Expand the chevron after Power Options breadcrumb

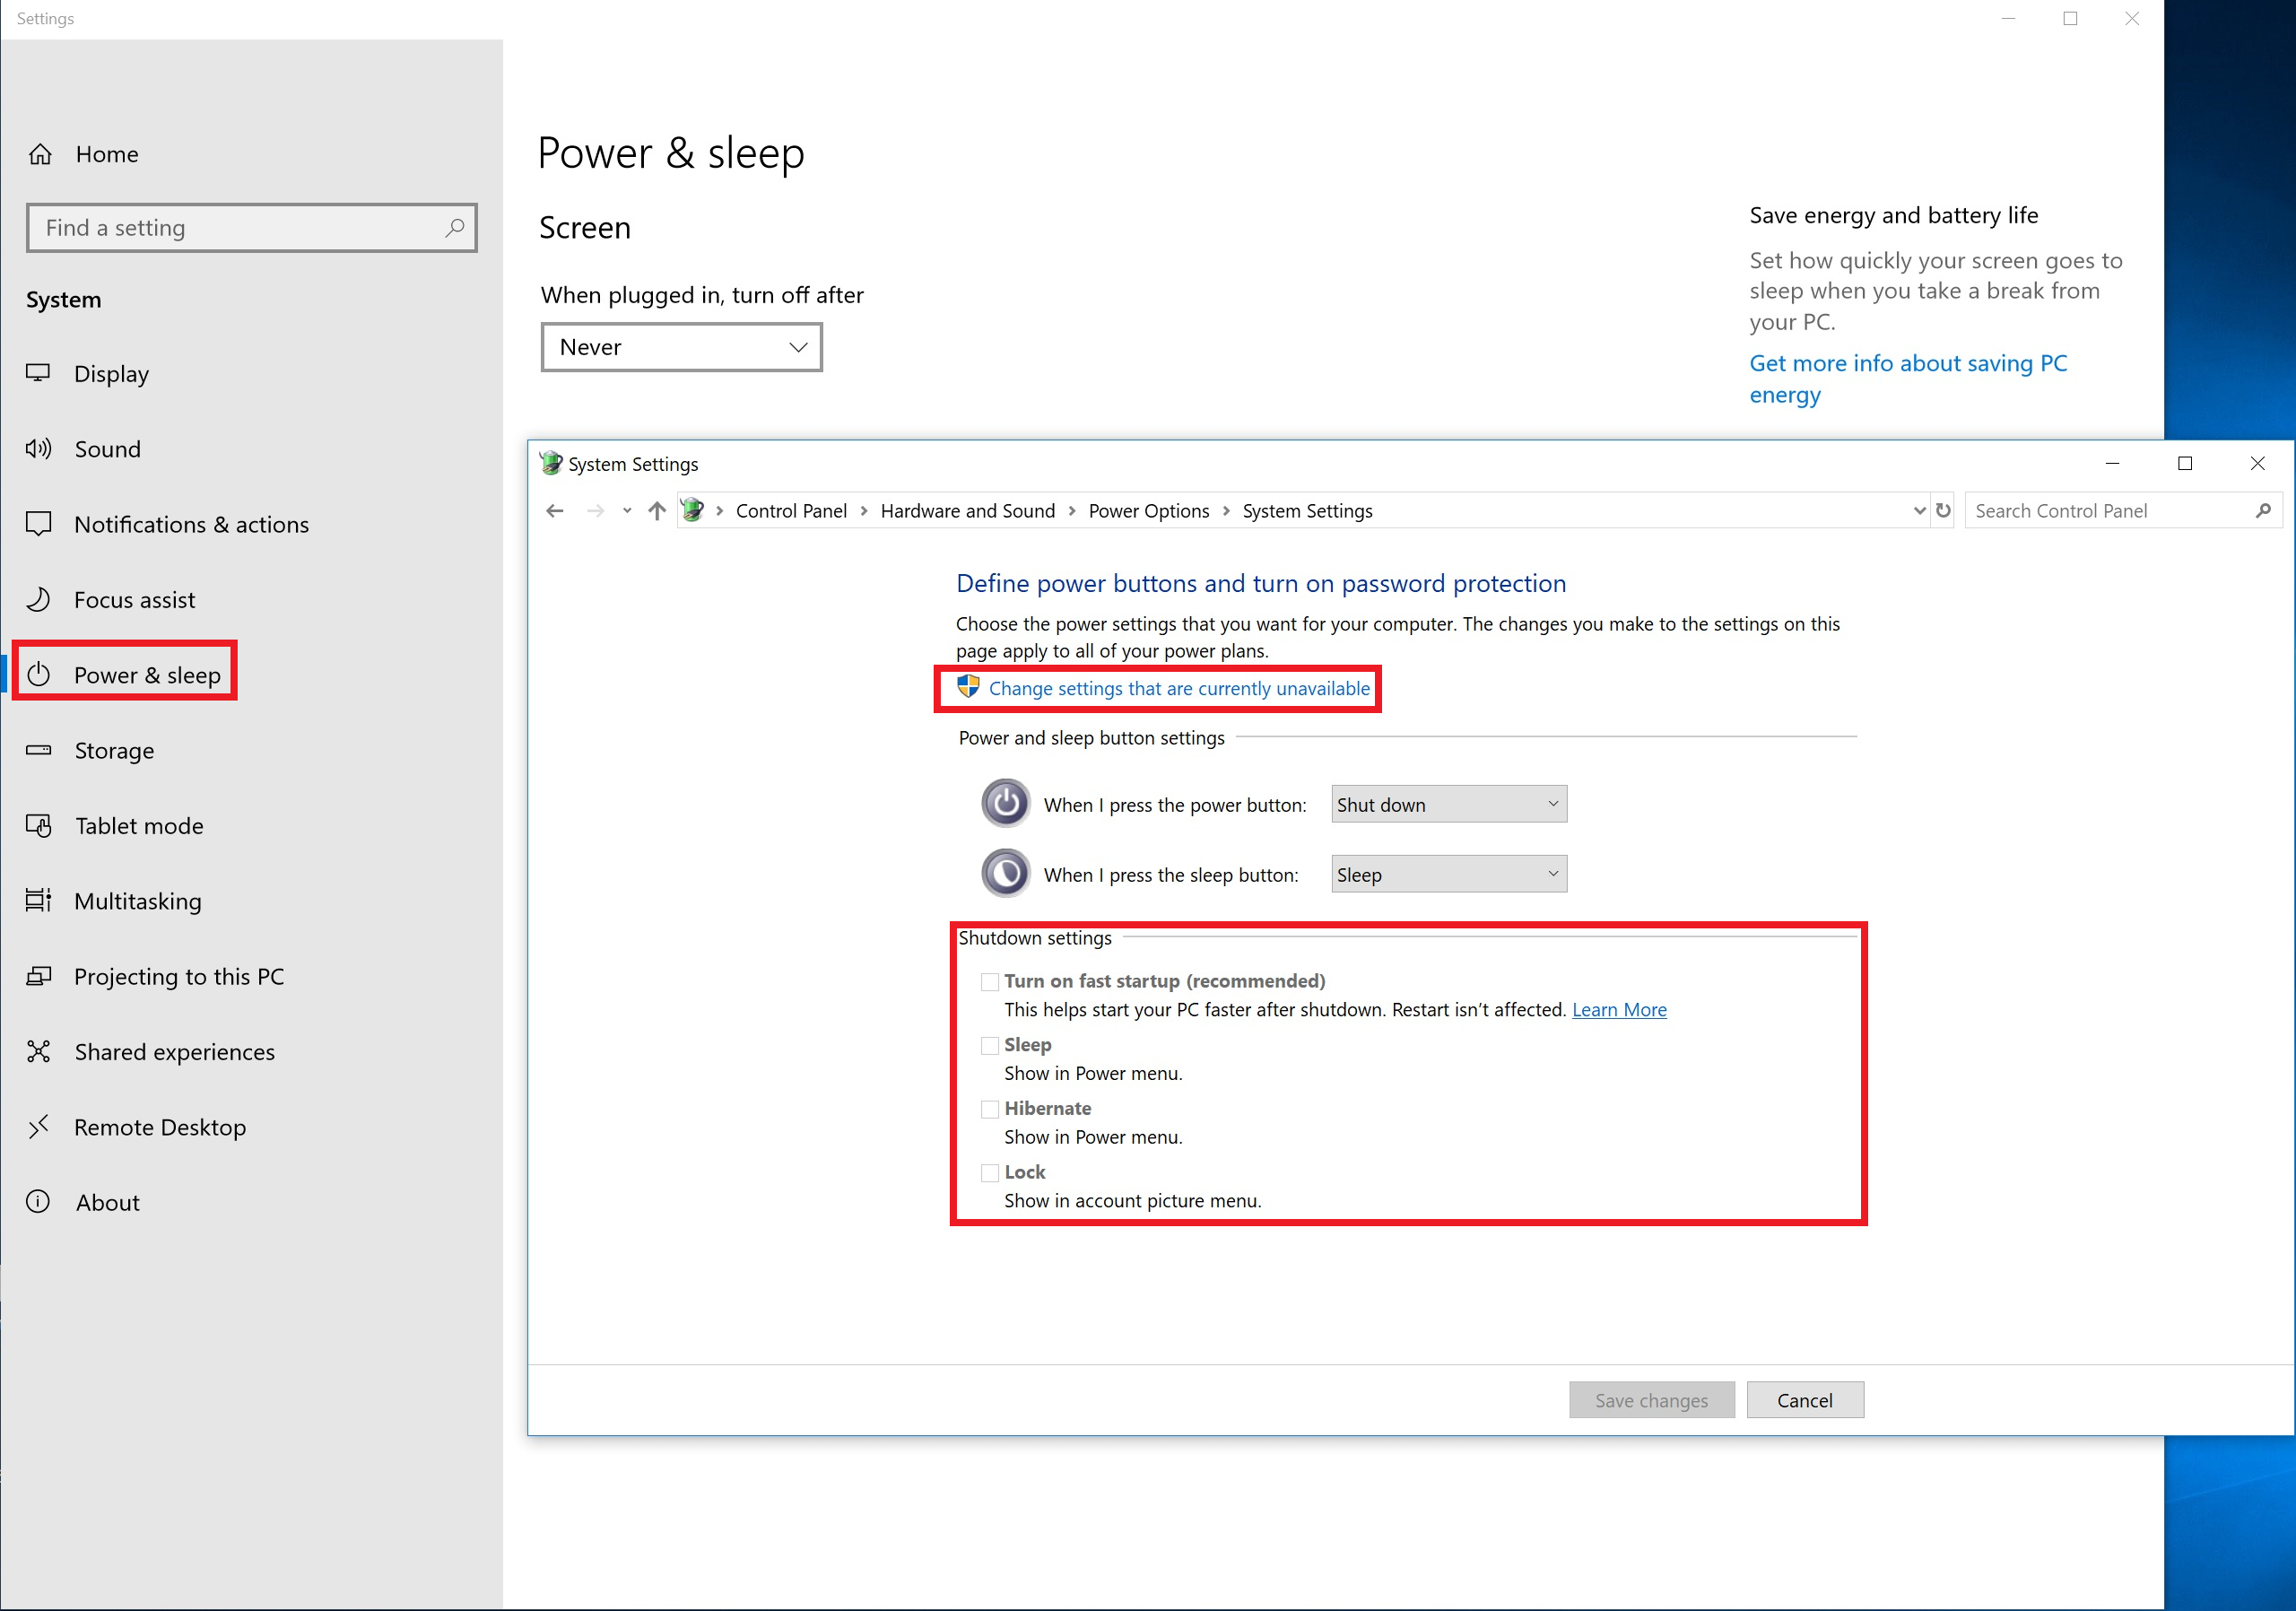point(1226,511)
